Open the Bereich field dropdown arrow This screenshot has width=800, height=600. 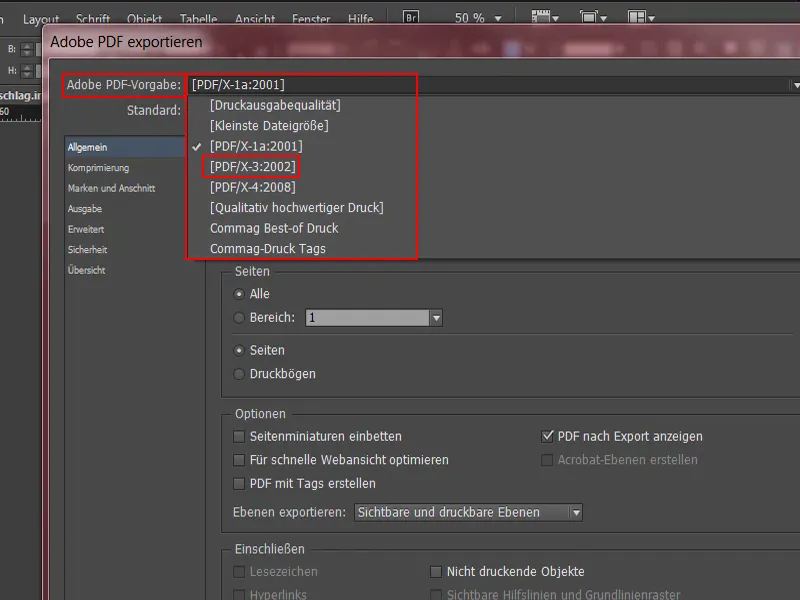tap(436, 318)
